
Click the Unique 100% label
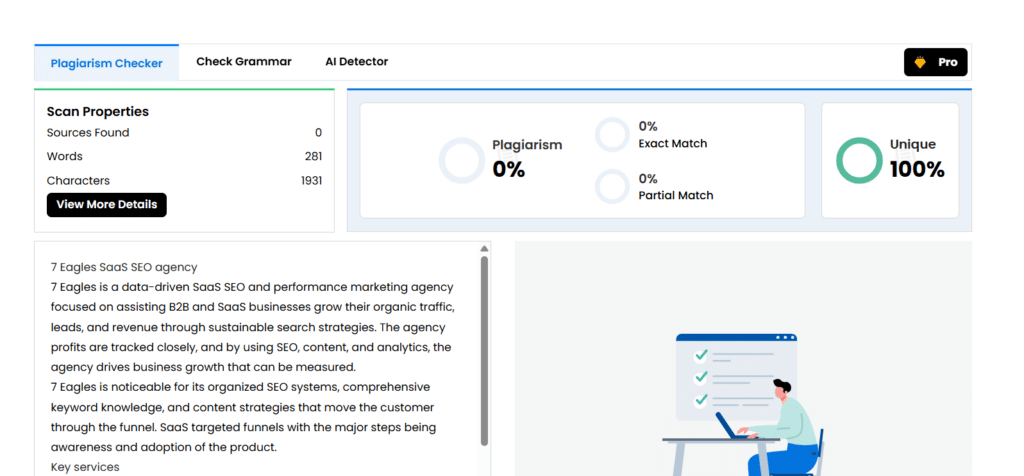point(916,160)
